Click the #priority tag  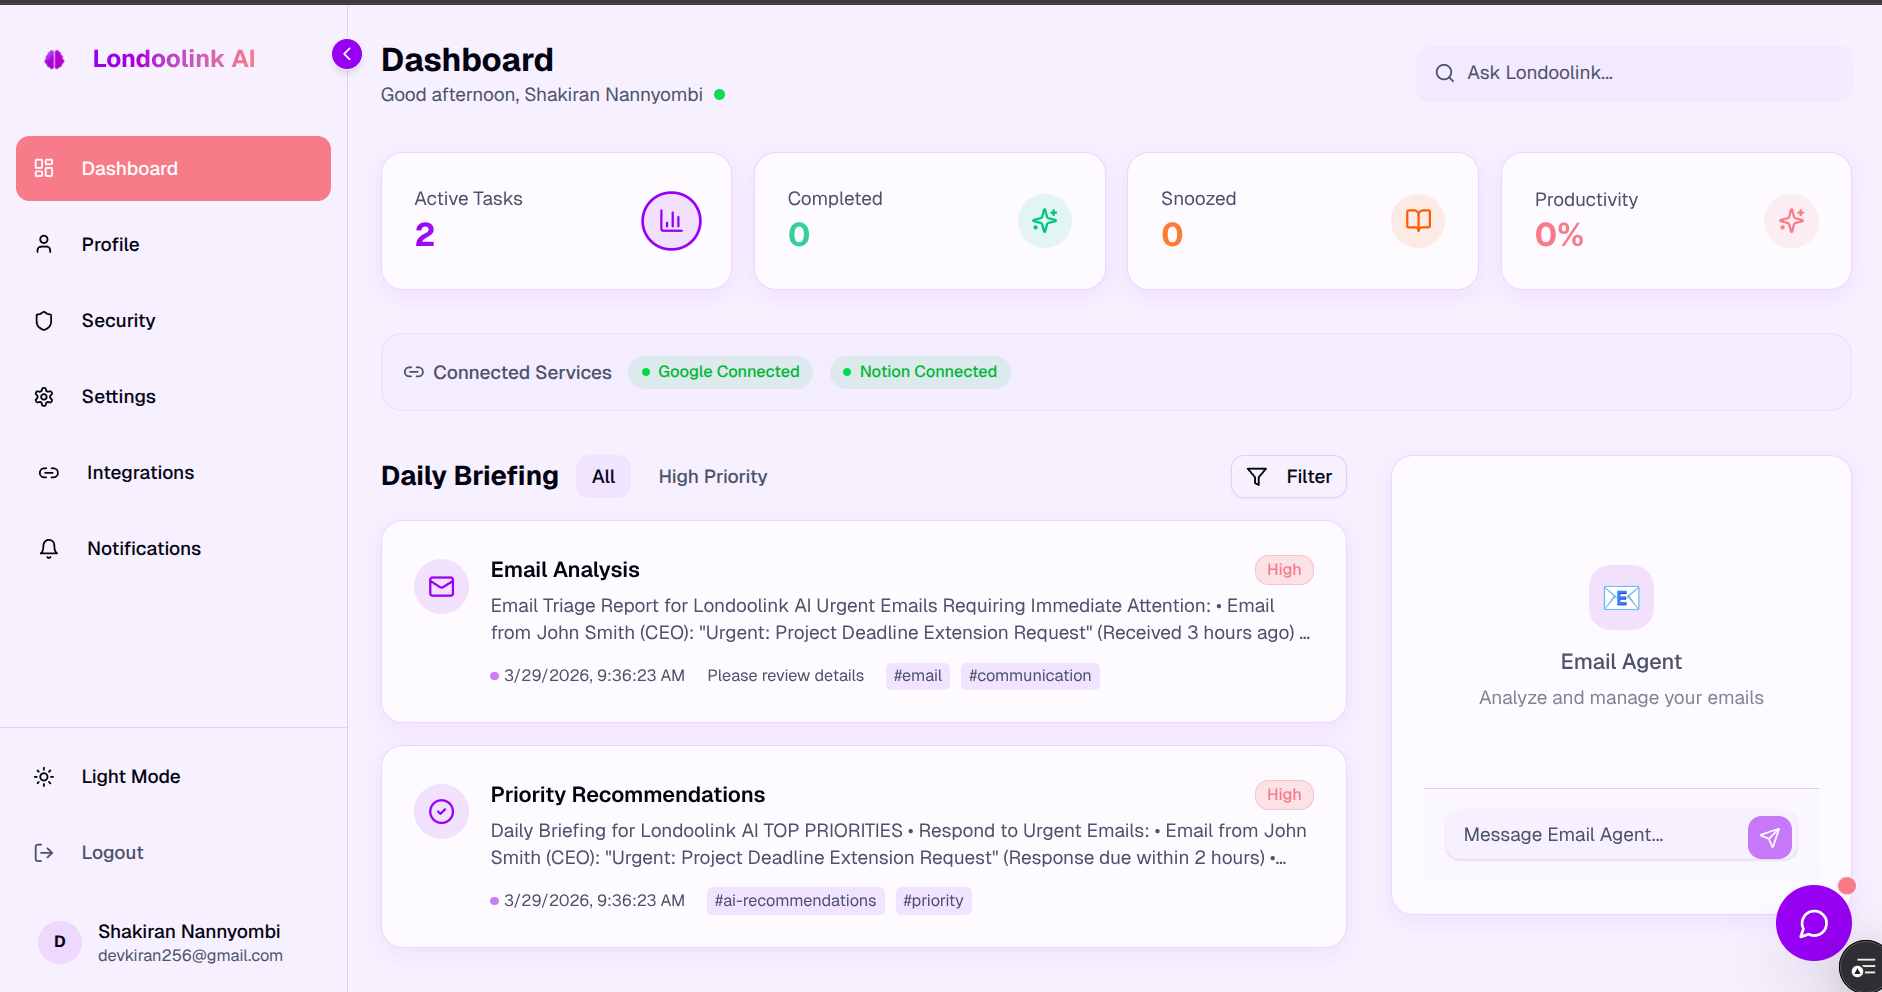point(933,901)
